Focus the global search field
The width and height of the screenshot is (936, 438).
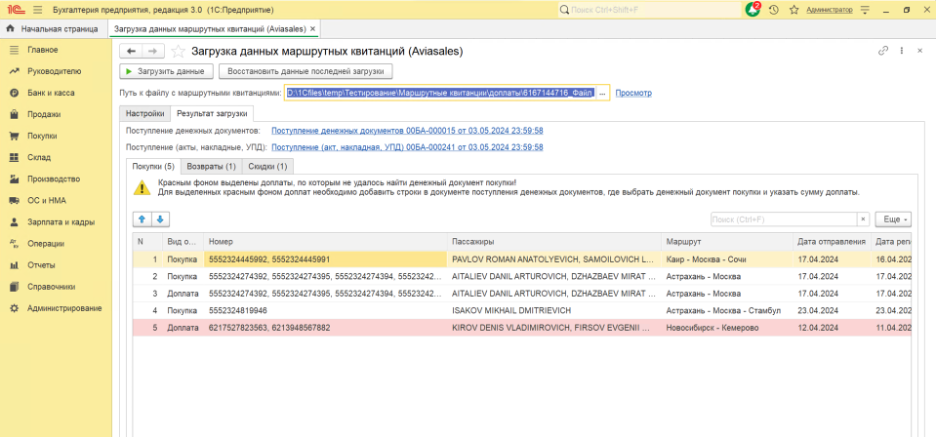[x=649, y=10]
